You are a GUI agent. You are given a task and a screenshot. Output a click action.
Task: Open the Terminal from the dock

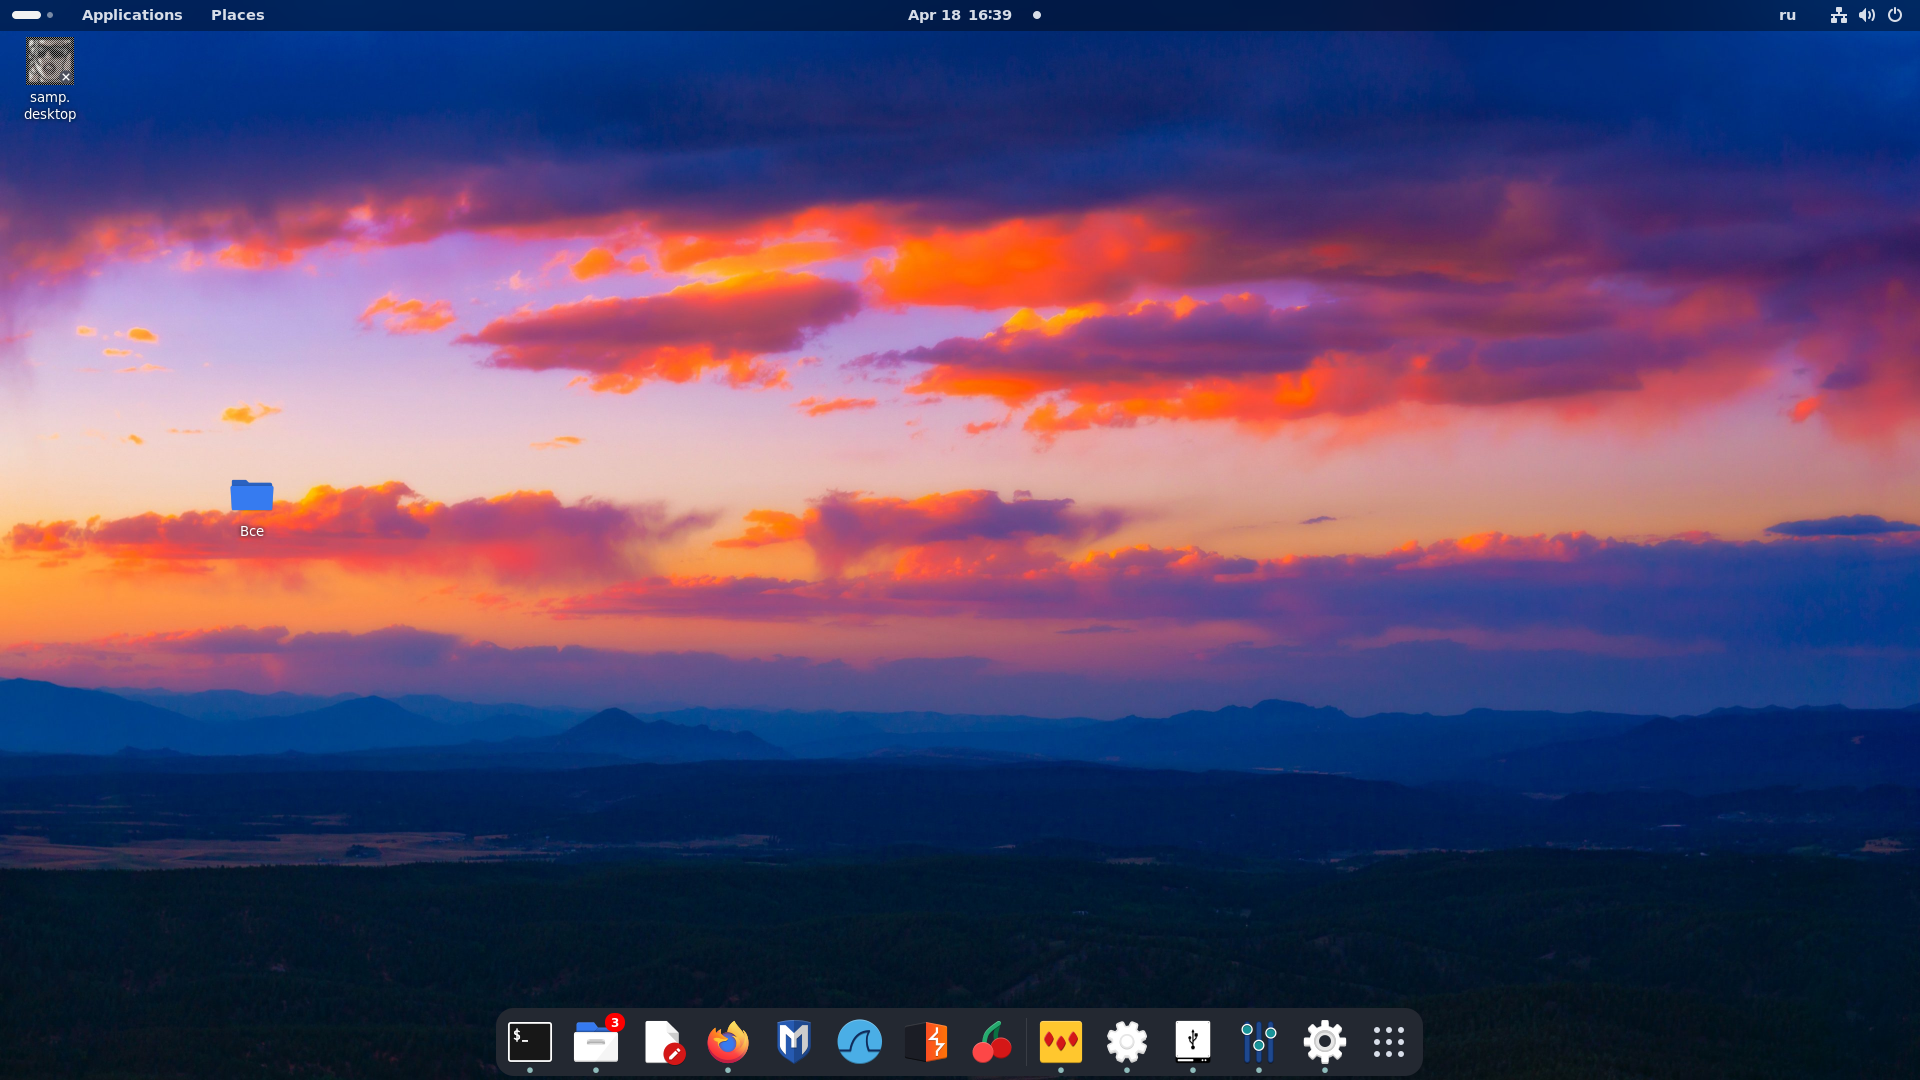coord(530,1042)
